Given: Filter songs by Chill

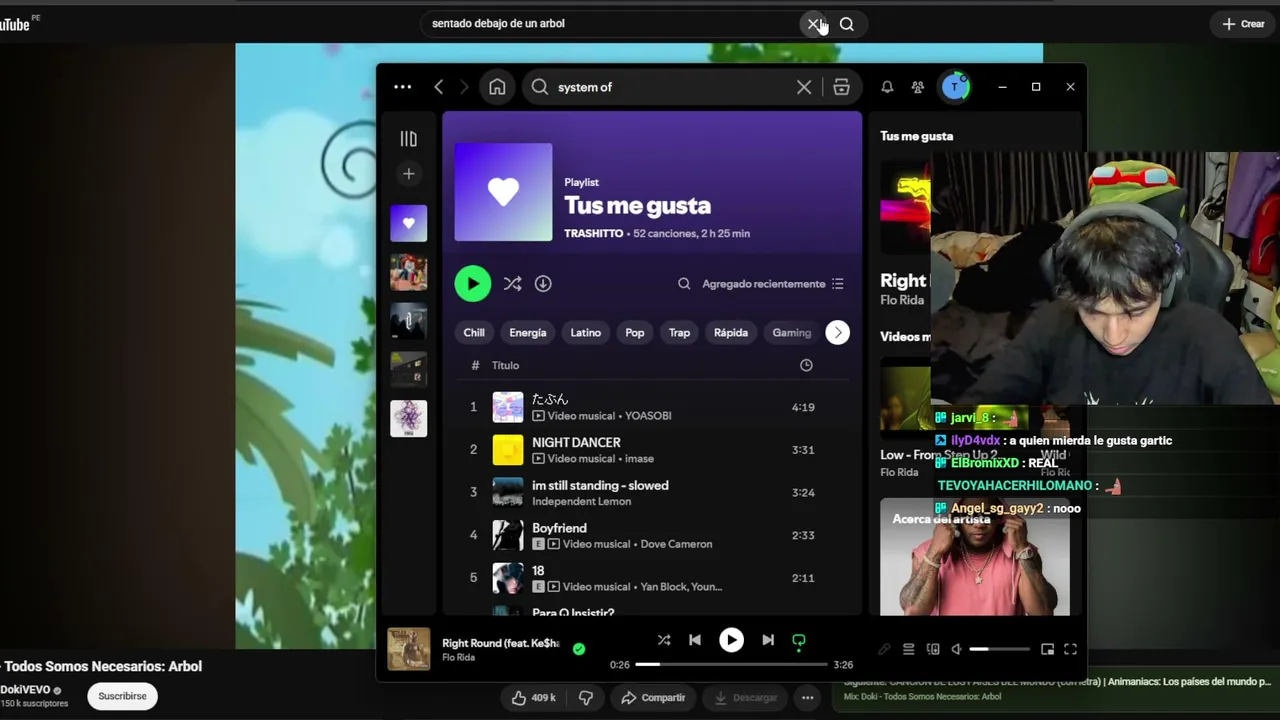Looking at the screenshot, I should [x=474, y=333].
